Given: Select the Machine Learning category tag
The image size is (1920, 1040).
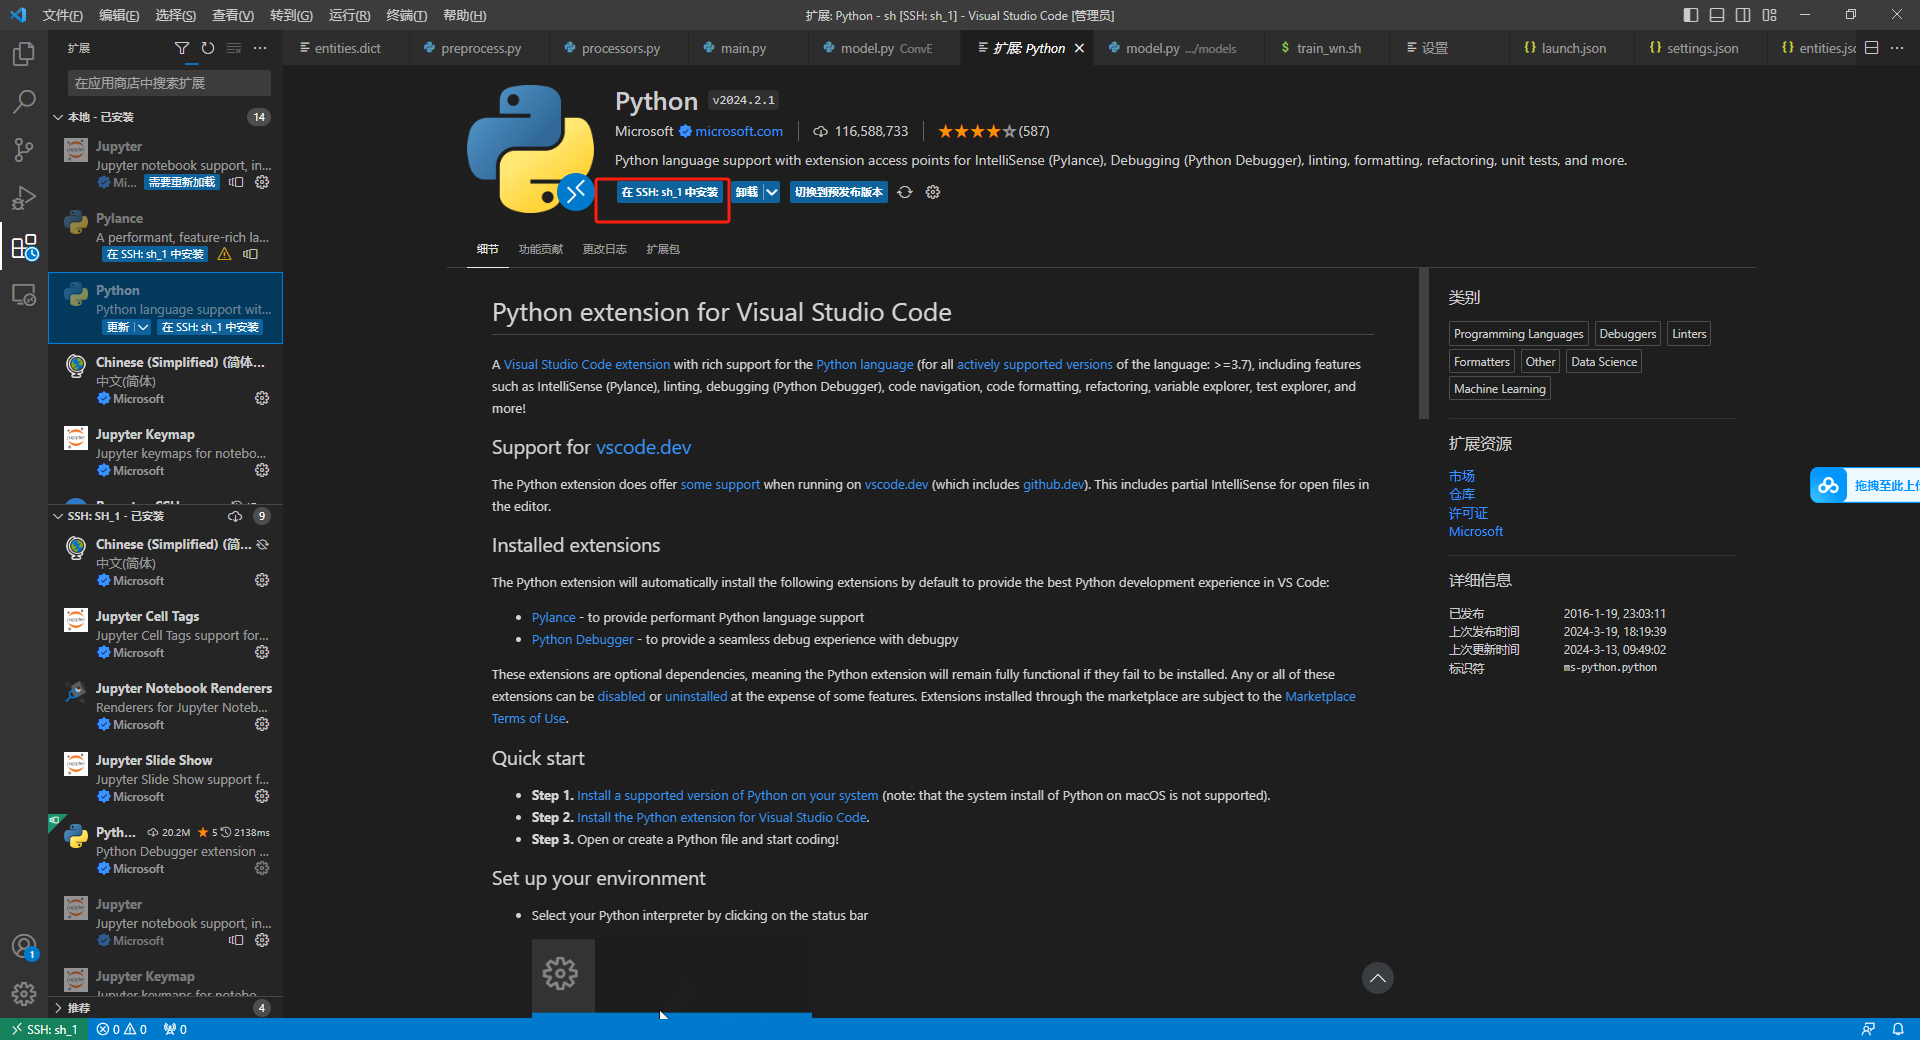Looking at the screenshot, I should 1500,389.
